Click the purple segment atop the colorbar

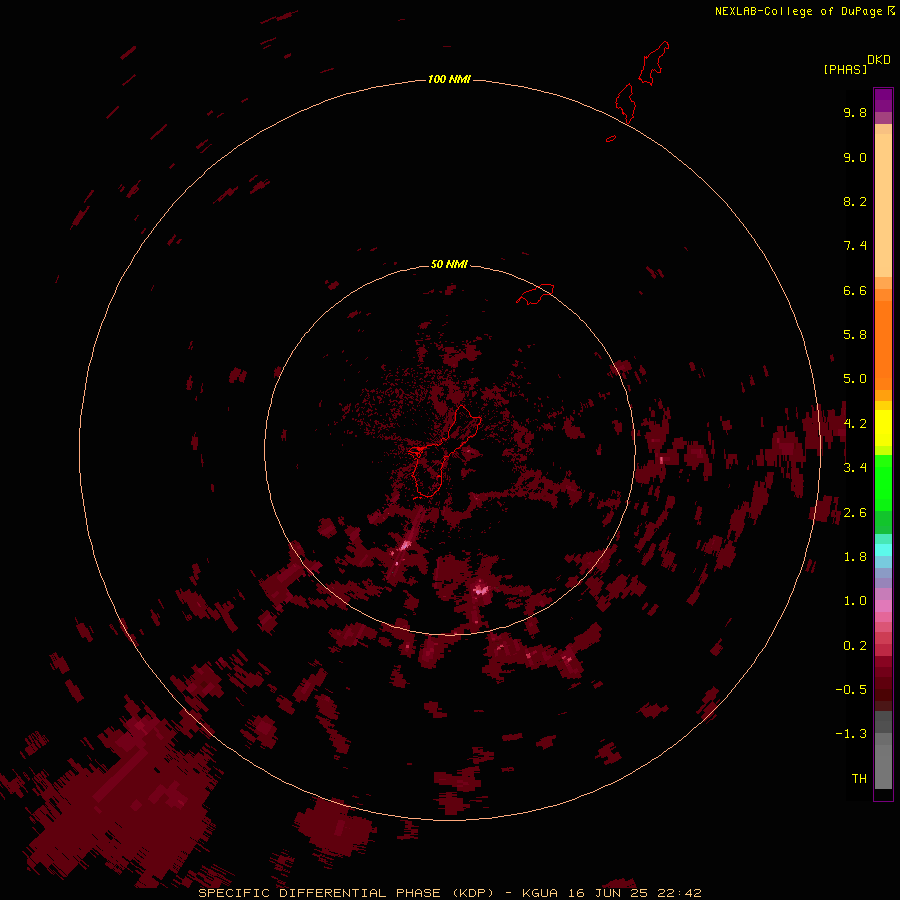(883, 100)
